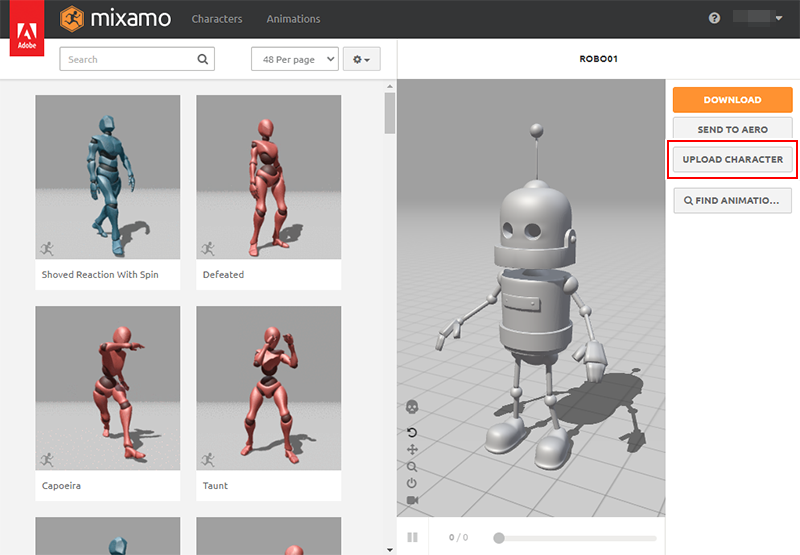Switch to the Animations tab

[293, 19]
